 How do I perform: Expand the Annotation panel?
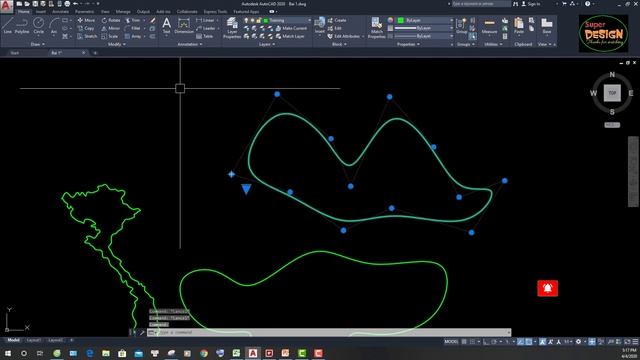[x=190, y=44]
